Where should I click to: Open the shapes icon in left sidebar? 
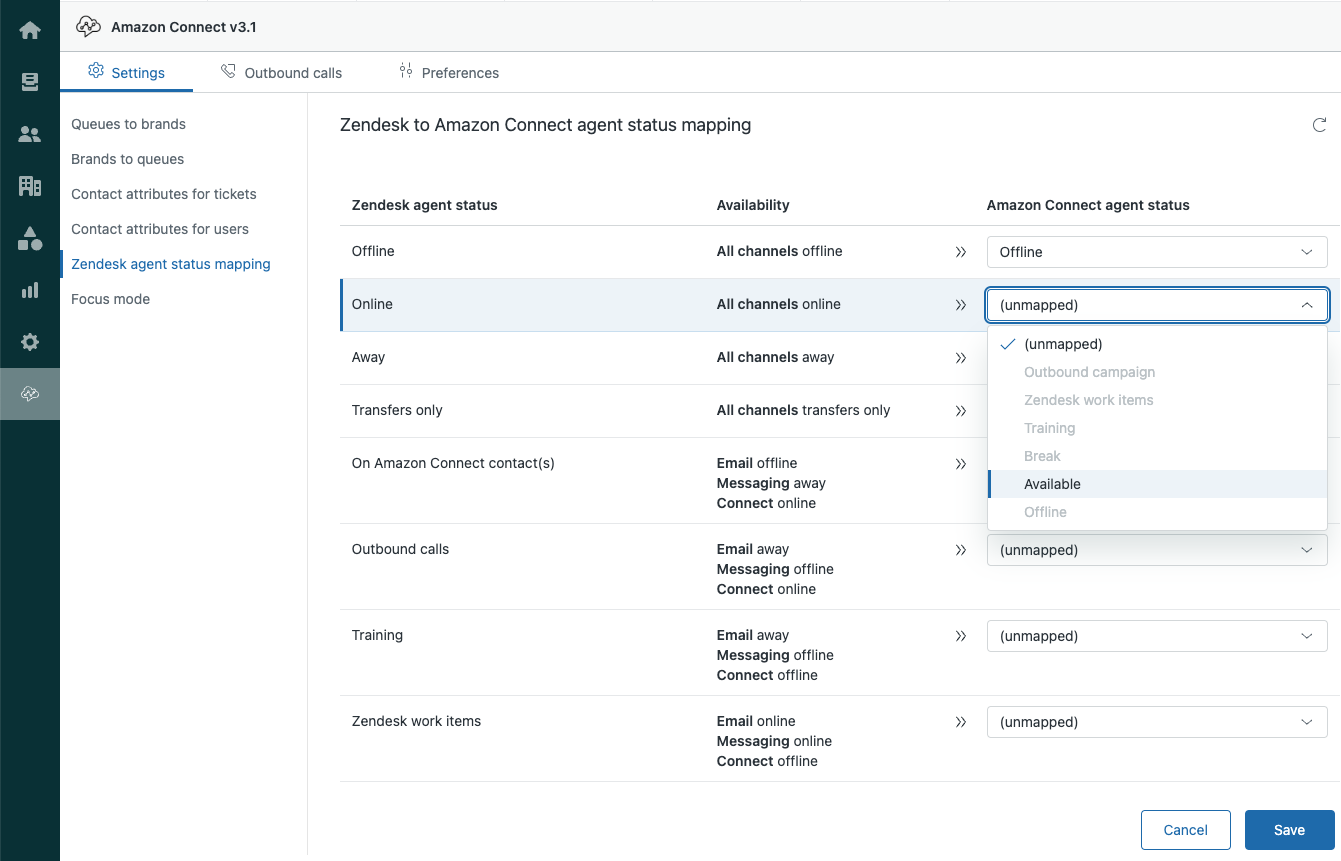coord(30,238)
